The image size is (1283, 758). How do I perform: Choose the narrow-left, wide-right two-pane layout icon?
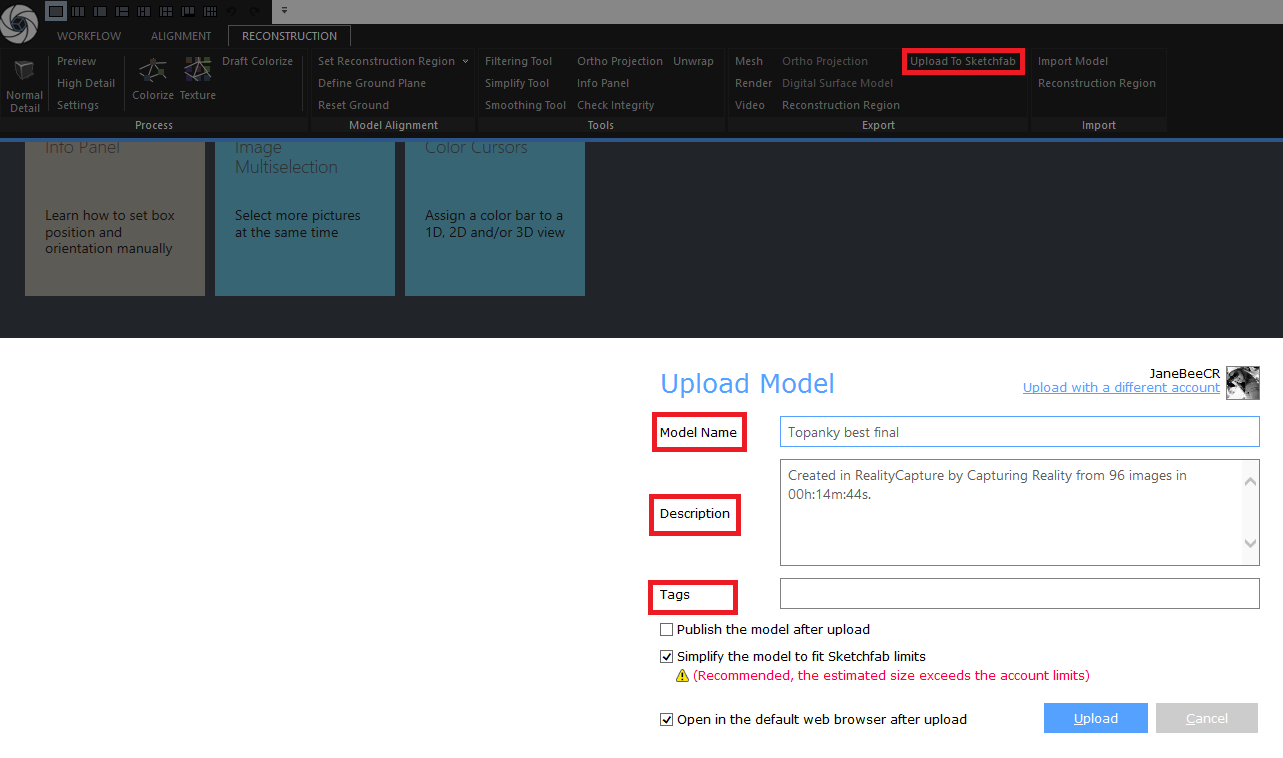coord(100,11)
